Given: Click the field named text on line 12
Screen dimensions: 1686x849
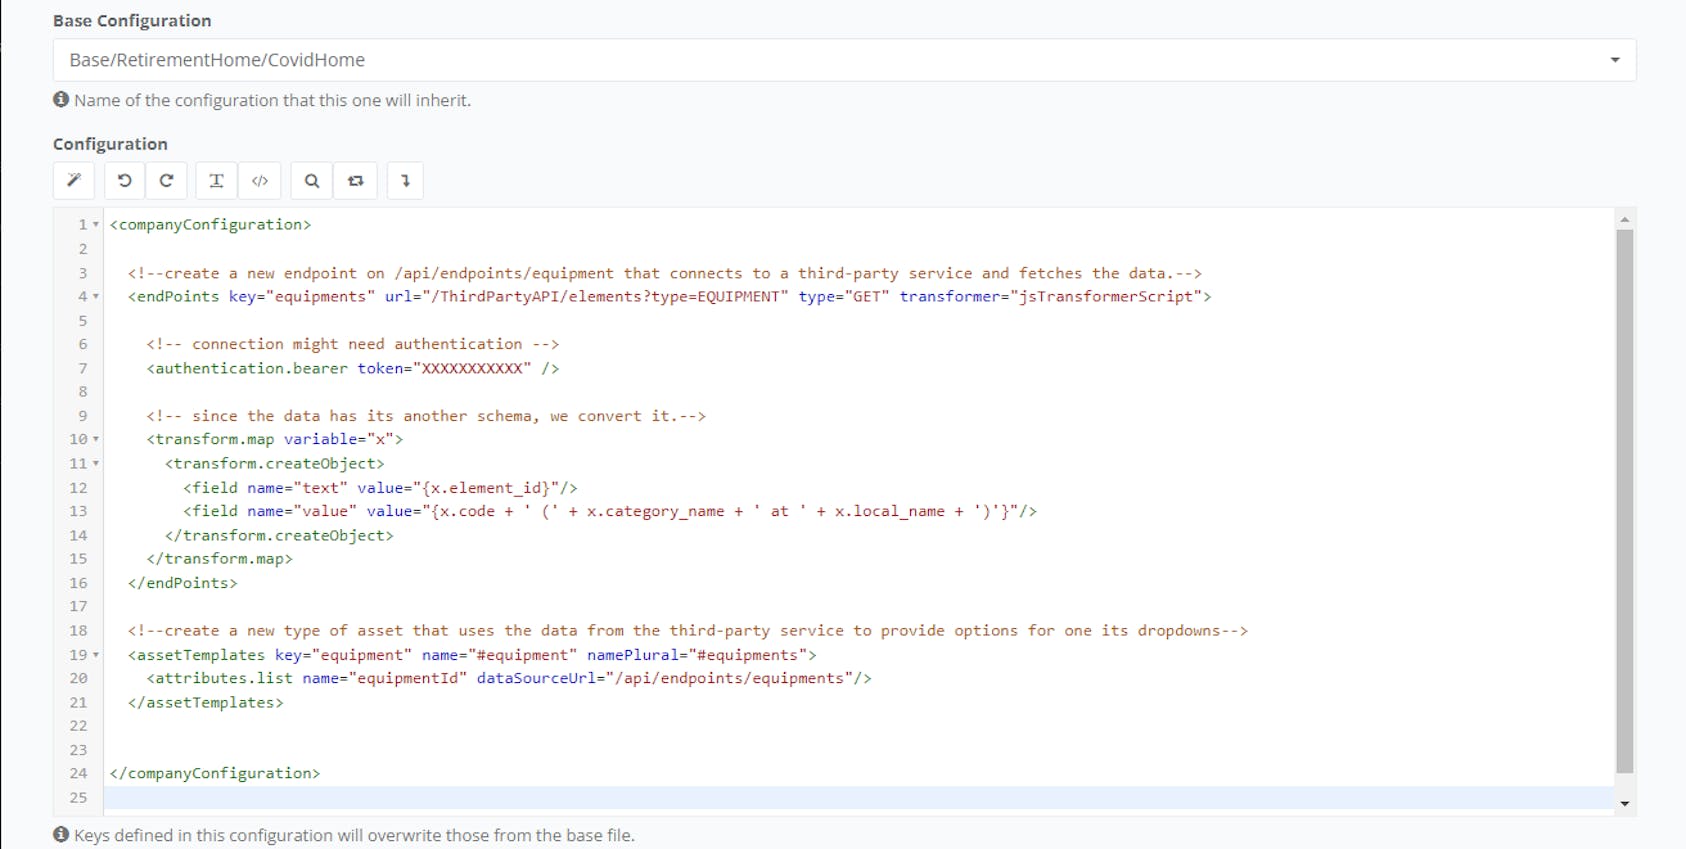Looking at the screenshot, I should 380,488.
